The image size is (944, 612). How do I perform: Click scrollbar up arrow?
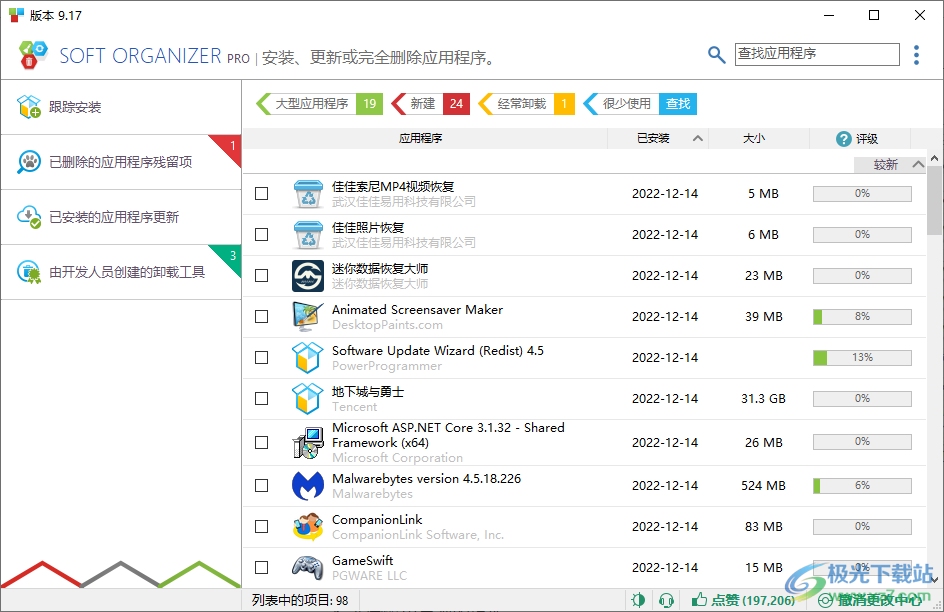coord(934,158)
